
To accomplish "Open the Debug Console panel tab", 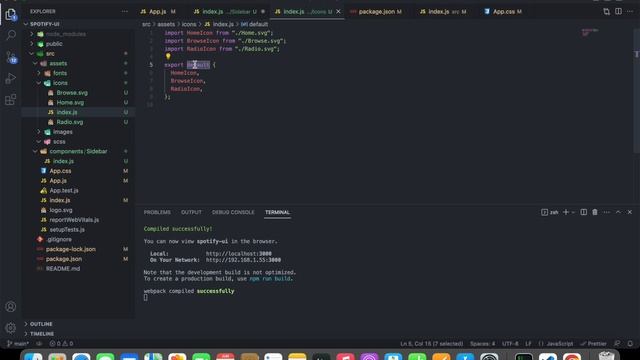I will 233,212.
